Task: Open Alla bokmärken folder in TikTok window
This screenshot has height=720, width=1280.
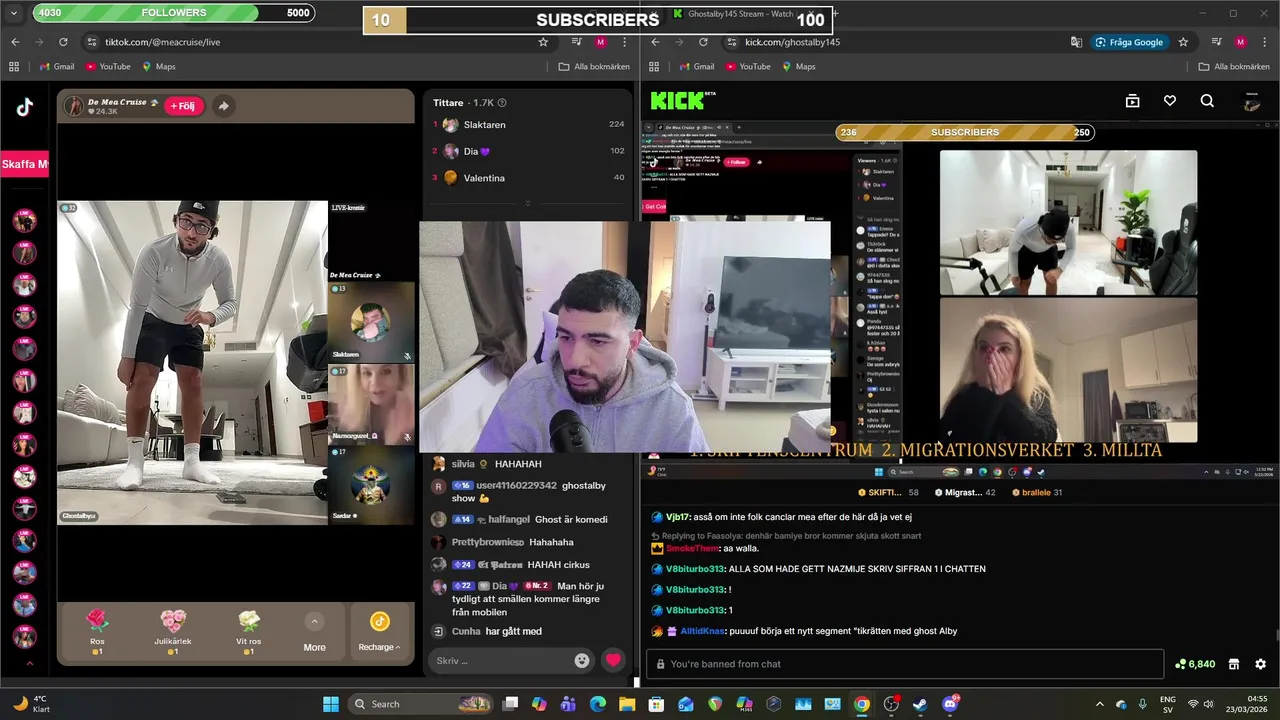Action: [x=594, y=67]
